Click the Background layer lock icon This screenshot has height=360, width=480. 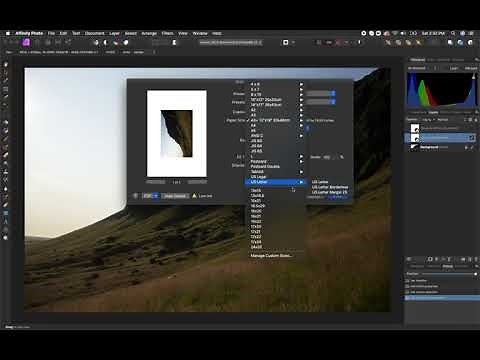click(x=467, y=147)
